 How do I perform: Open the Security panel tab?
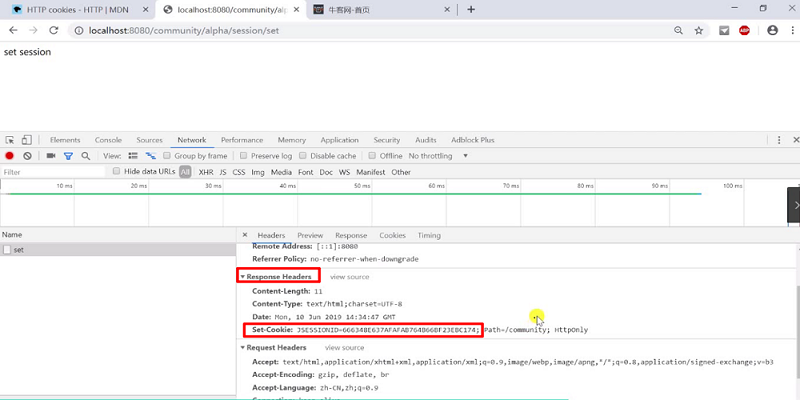[x=386, y=140]
